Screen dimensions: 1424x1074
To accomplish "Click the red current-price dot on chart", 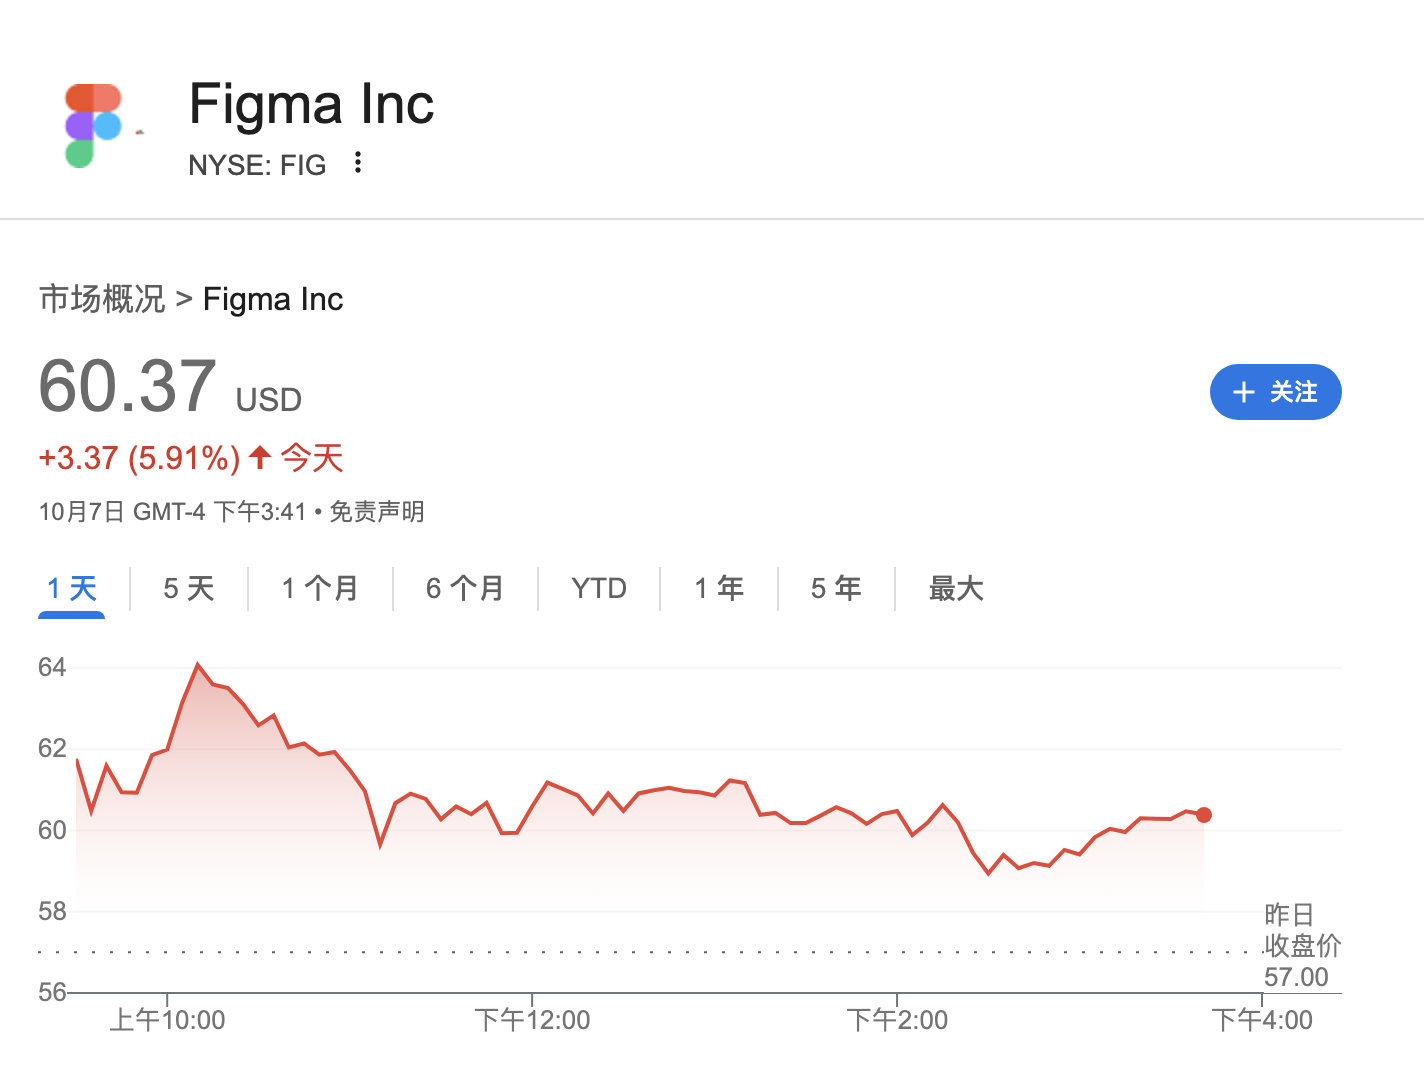I will [1204, 815].
